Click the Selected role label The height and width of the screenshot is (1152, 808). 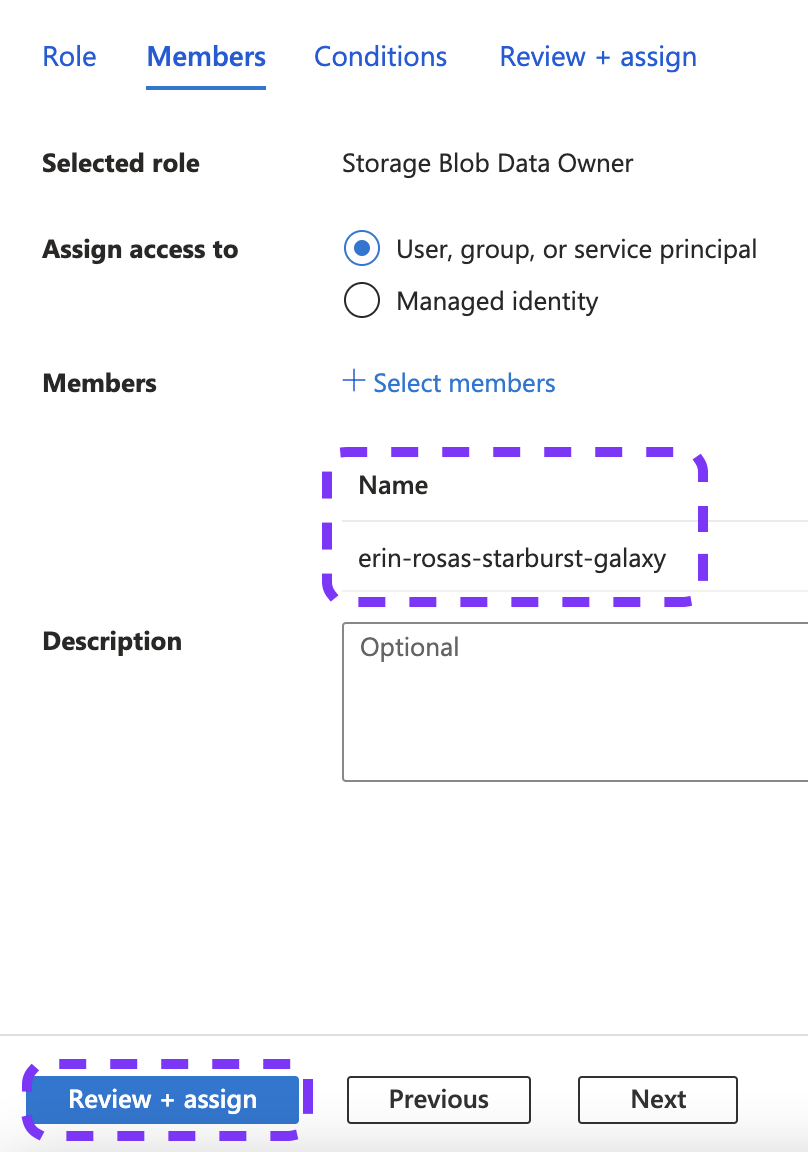[120, 163]
